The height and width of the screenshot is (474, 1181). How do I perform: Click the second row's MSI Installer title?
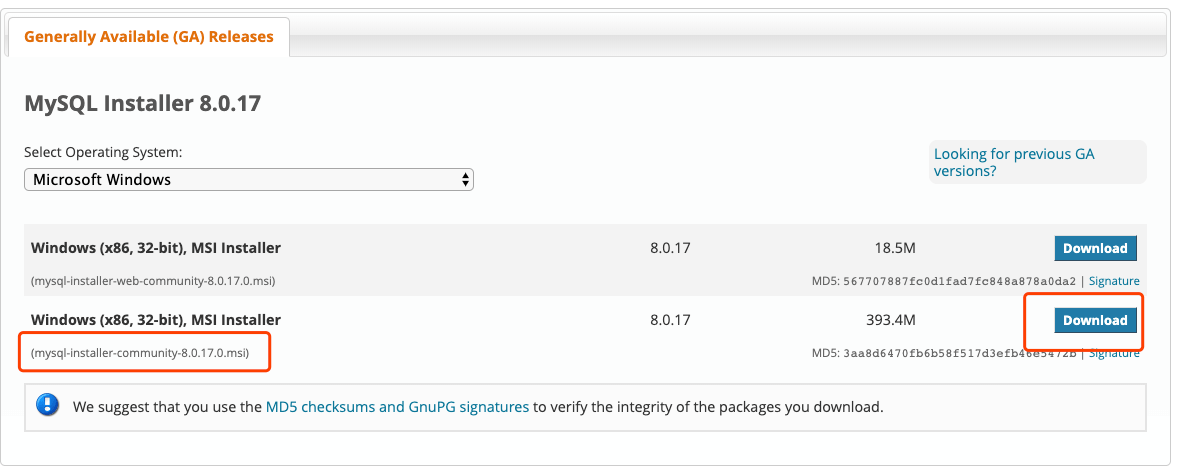click(x=156, y=320)
